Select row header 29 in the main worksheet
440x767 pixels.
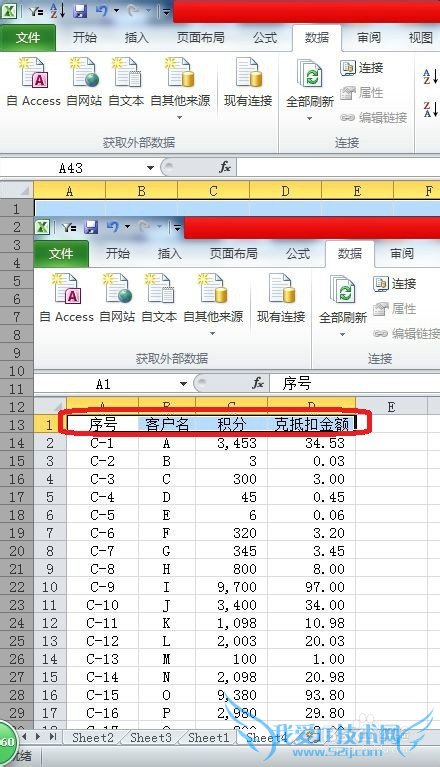point(17,713)
